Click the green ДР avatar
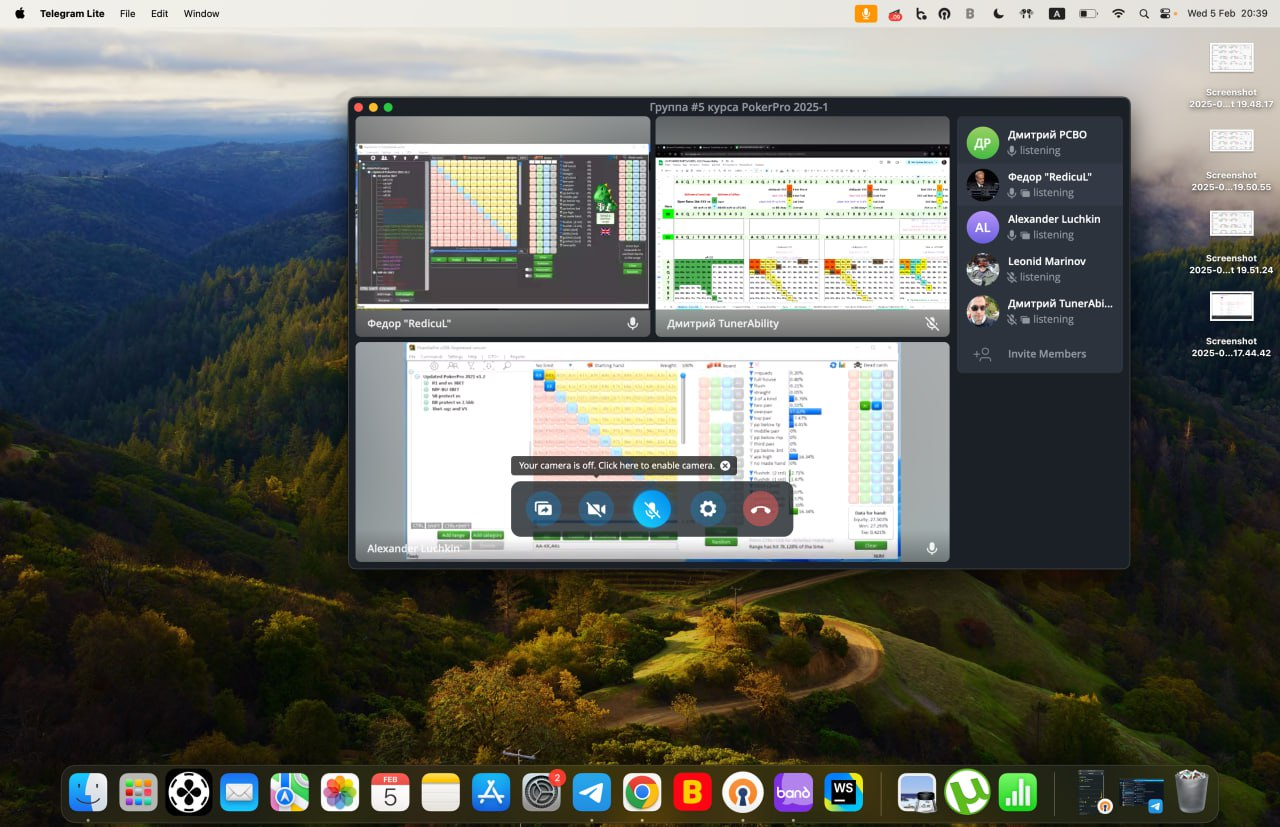This screenshot has width=1280, height=827. coord(983,143)
